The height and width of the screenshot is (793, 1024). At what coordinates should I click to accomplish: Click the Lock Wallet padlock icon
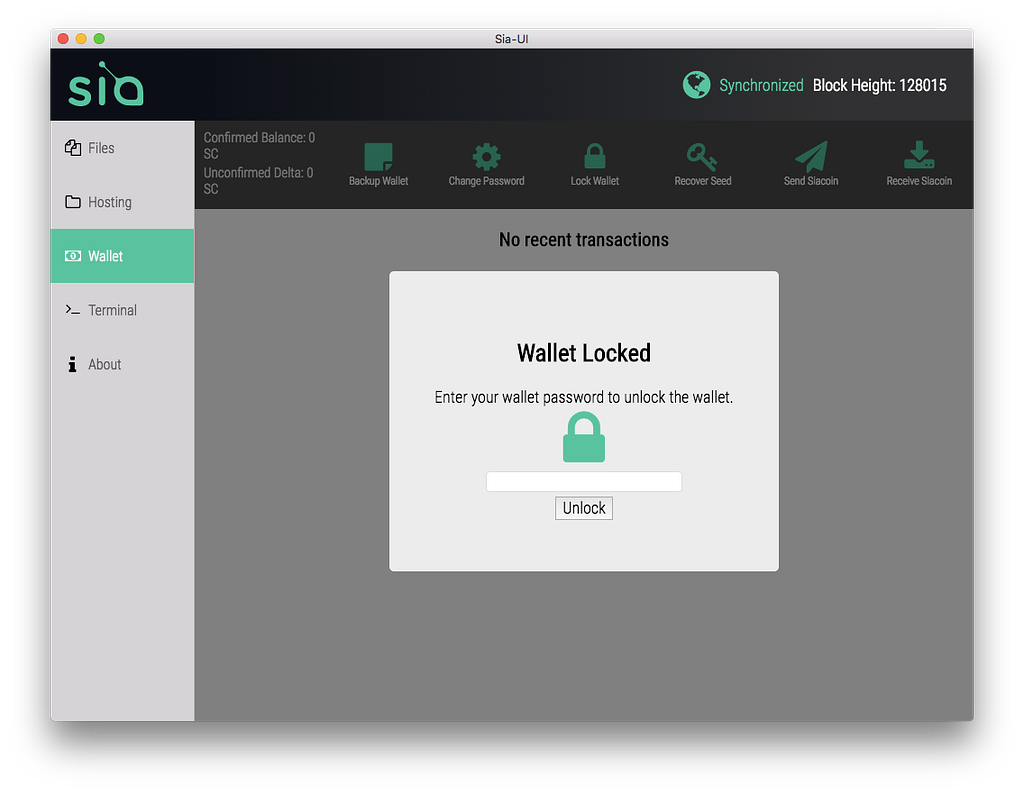point(594,156)
